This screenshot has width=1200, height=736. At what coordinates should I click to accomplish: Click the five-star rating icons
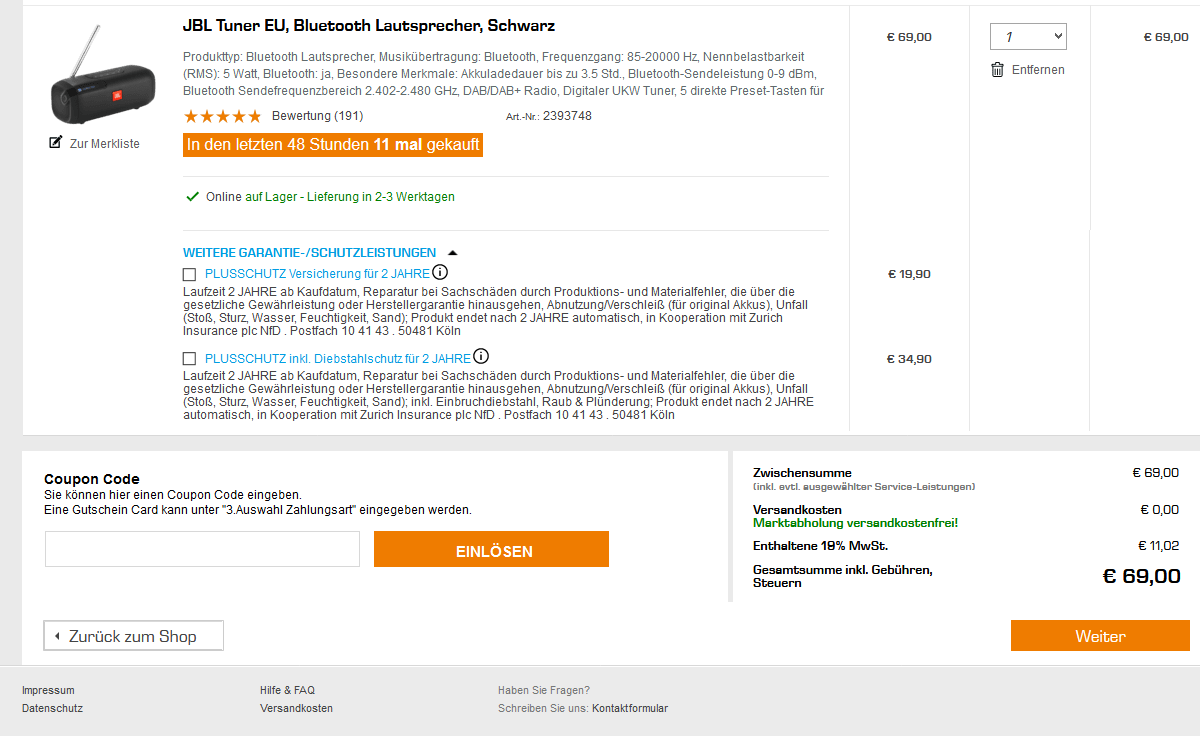click(x=222, y=116)
